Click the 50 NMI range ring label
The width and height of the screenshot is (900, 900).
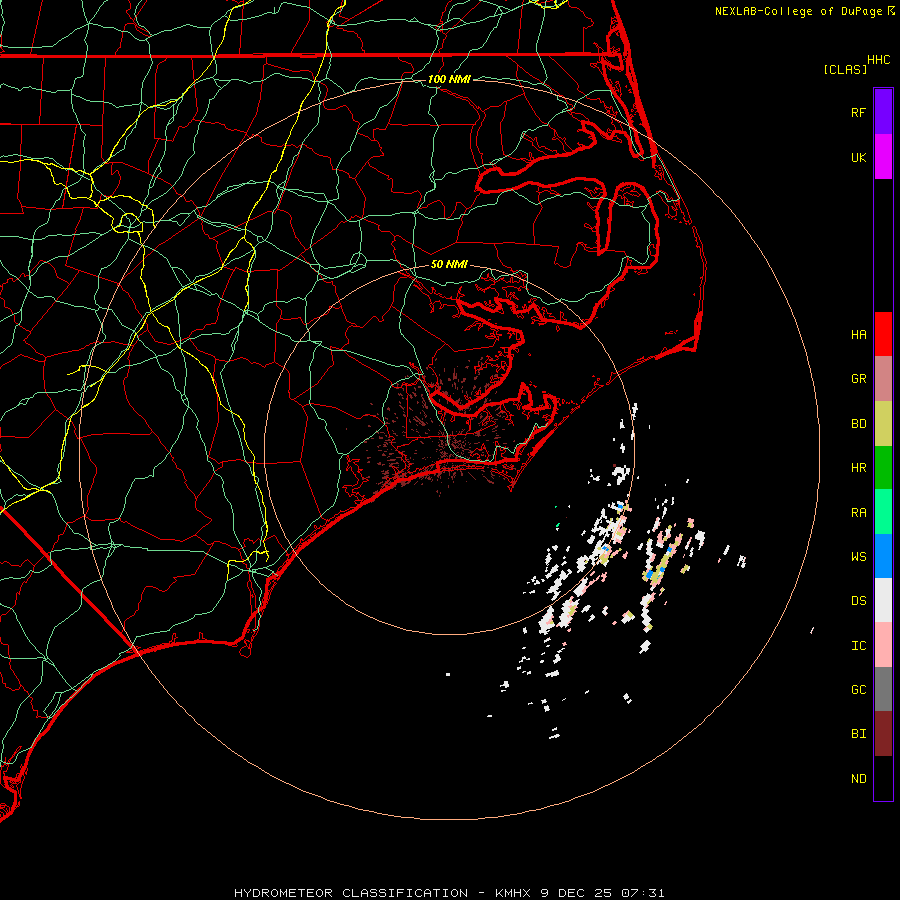tap(449, 264)
